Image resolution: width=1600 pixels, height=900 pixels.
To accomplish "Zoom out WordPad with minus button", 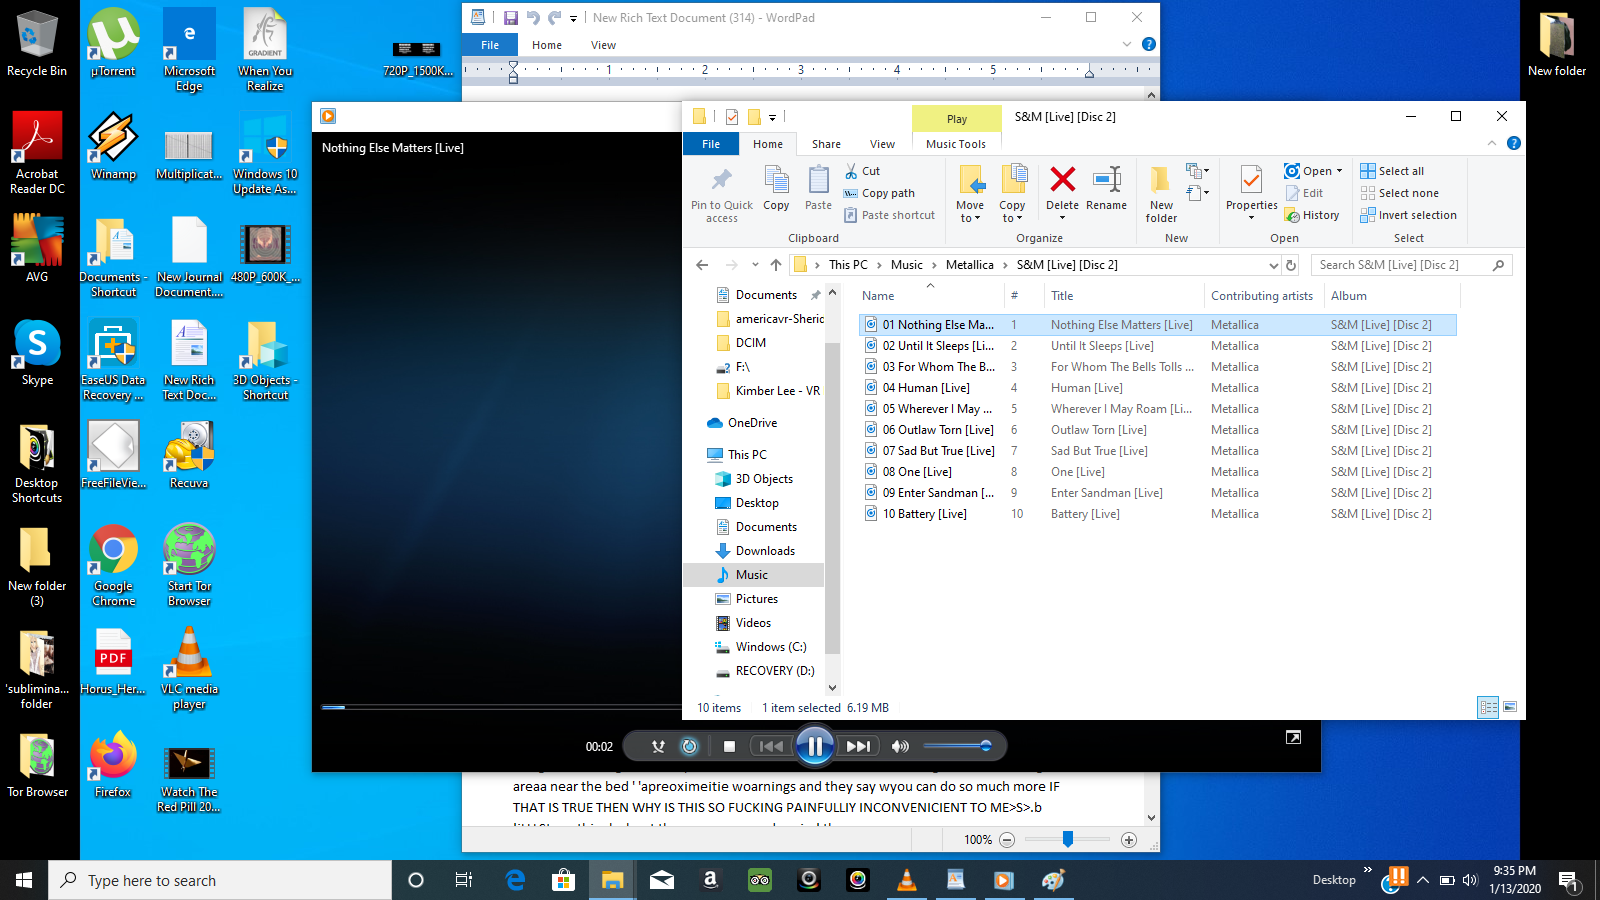I will tap(1007, 840).
